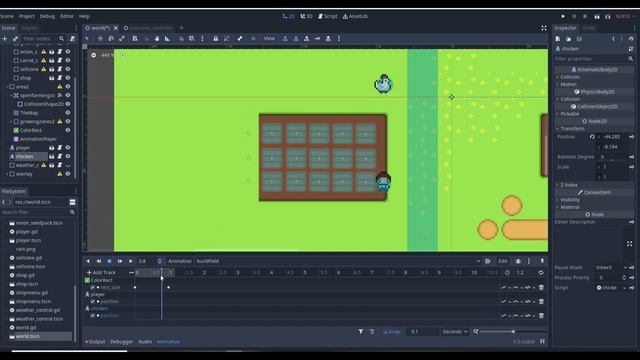Toggle player position track checkbox
640x360 pixels.
93,301
